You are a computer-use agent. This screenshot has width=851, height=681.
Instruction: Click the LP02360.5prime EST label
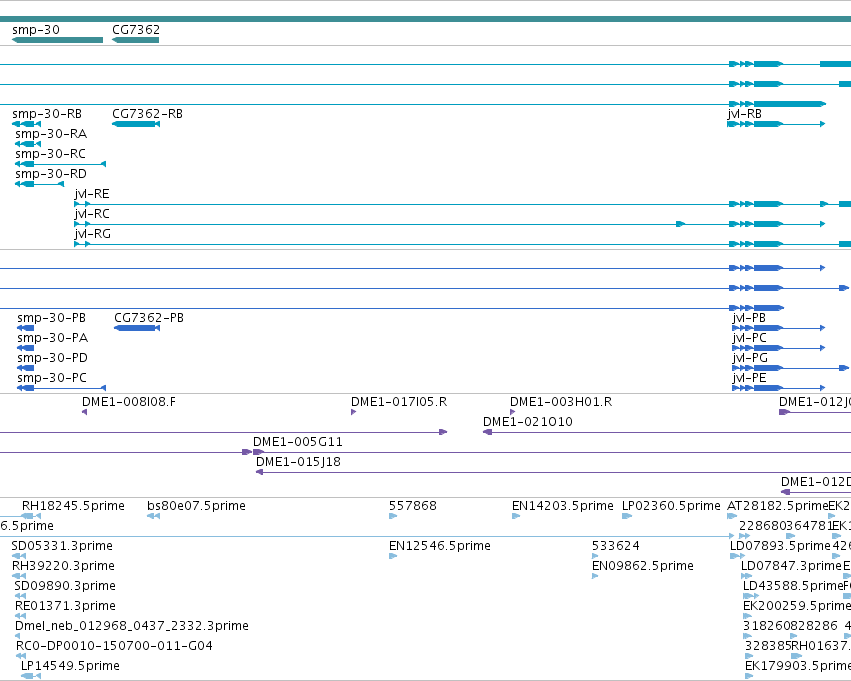[671, 506]
